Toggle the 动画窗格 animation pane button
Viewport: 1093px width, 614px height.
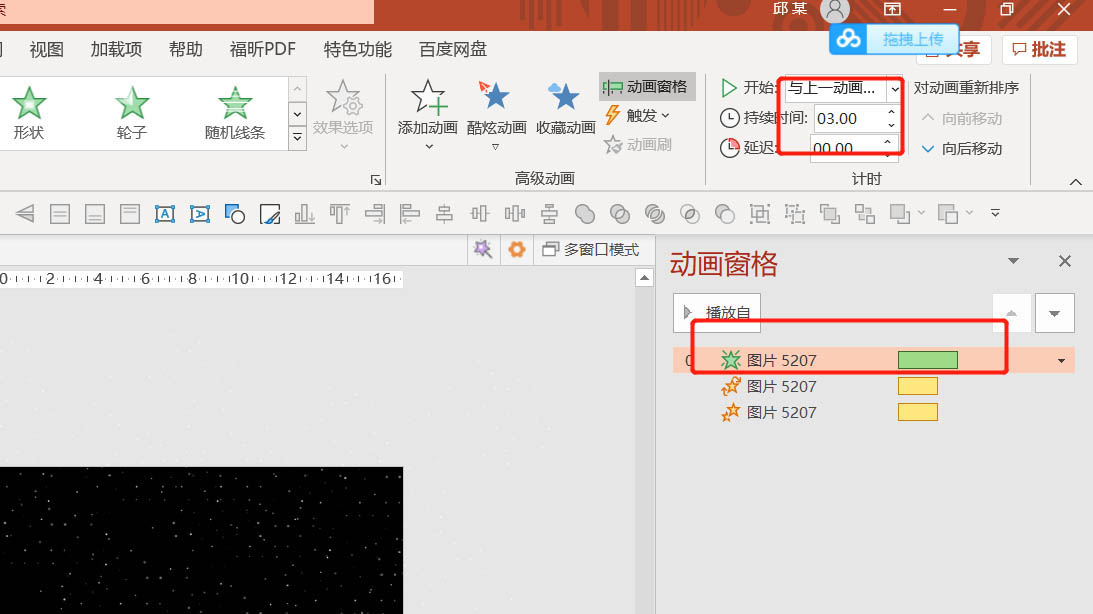646,87
